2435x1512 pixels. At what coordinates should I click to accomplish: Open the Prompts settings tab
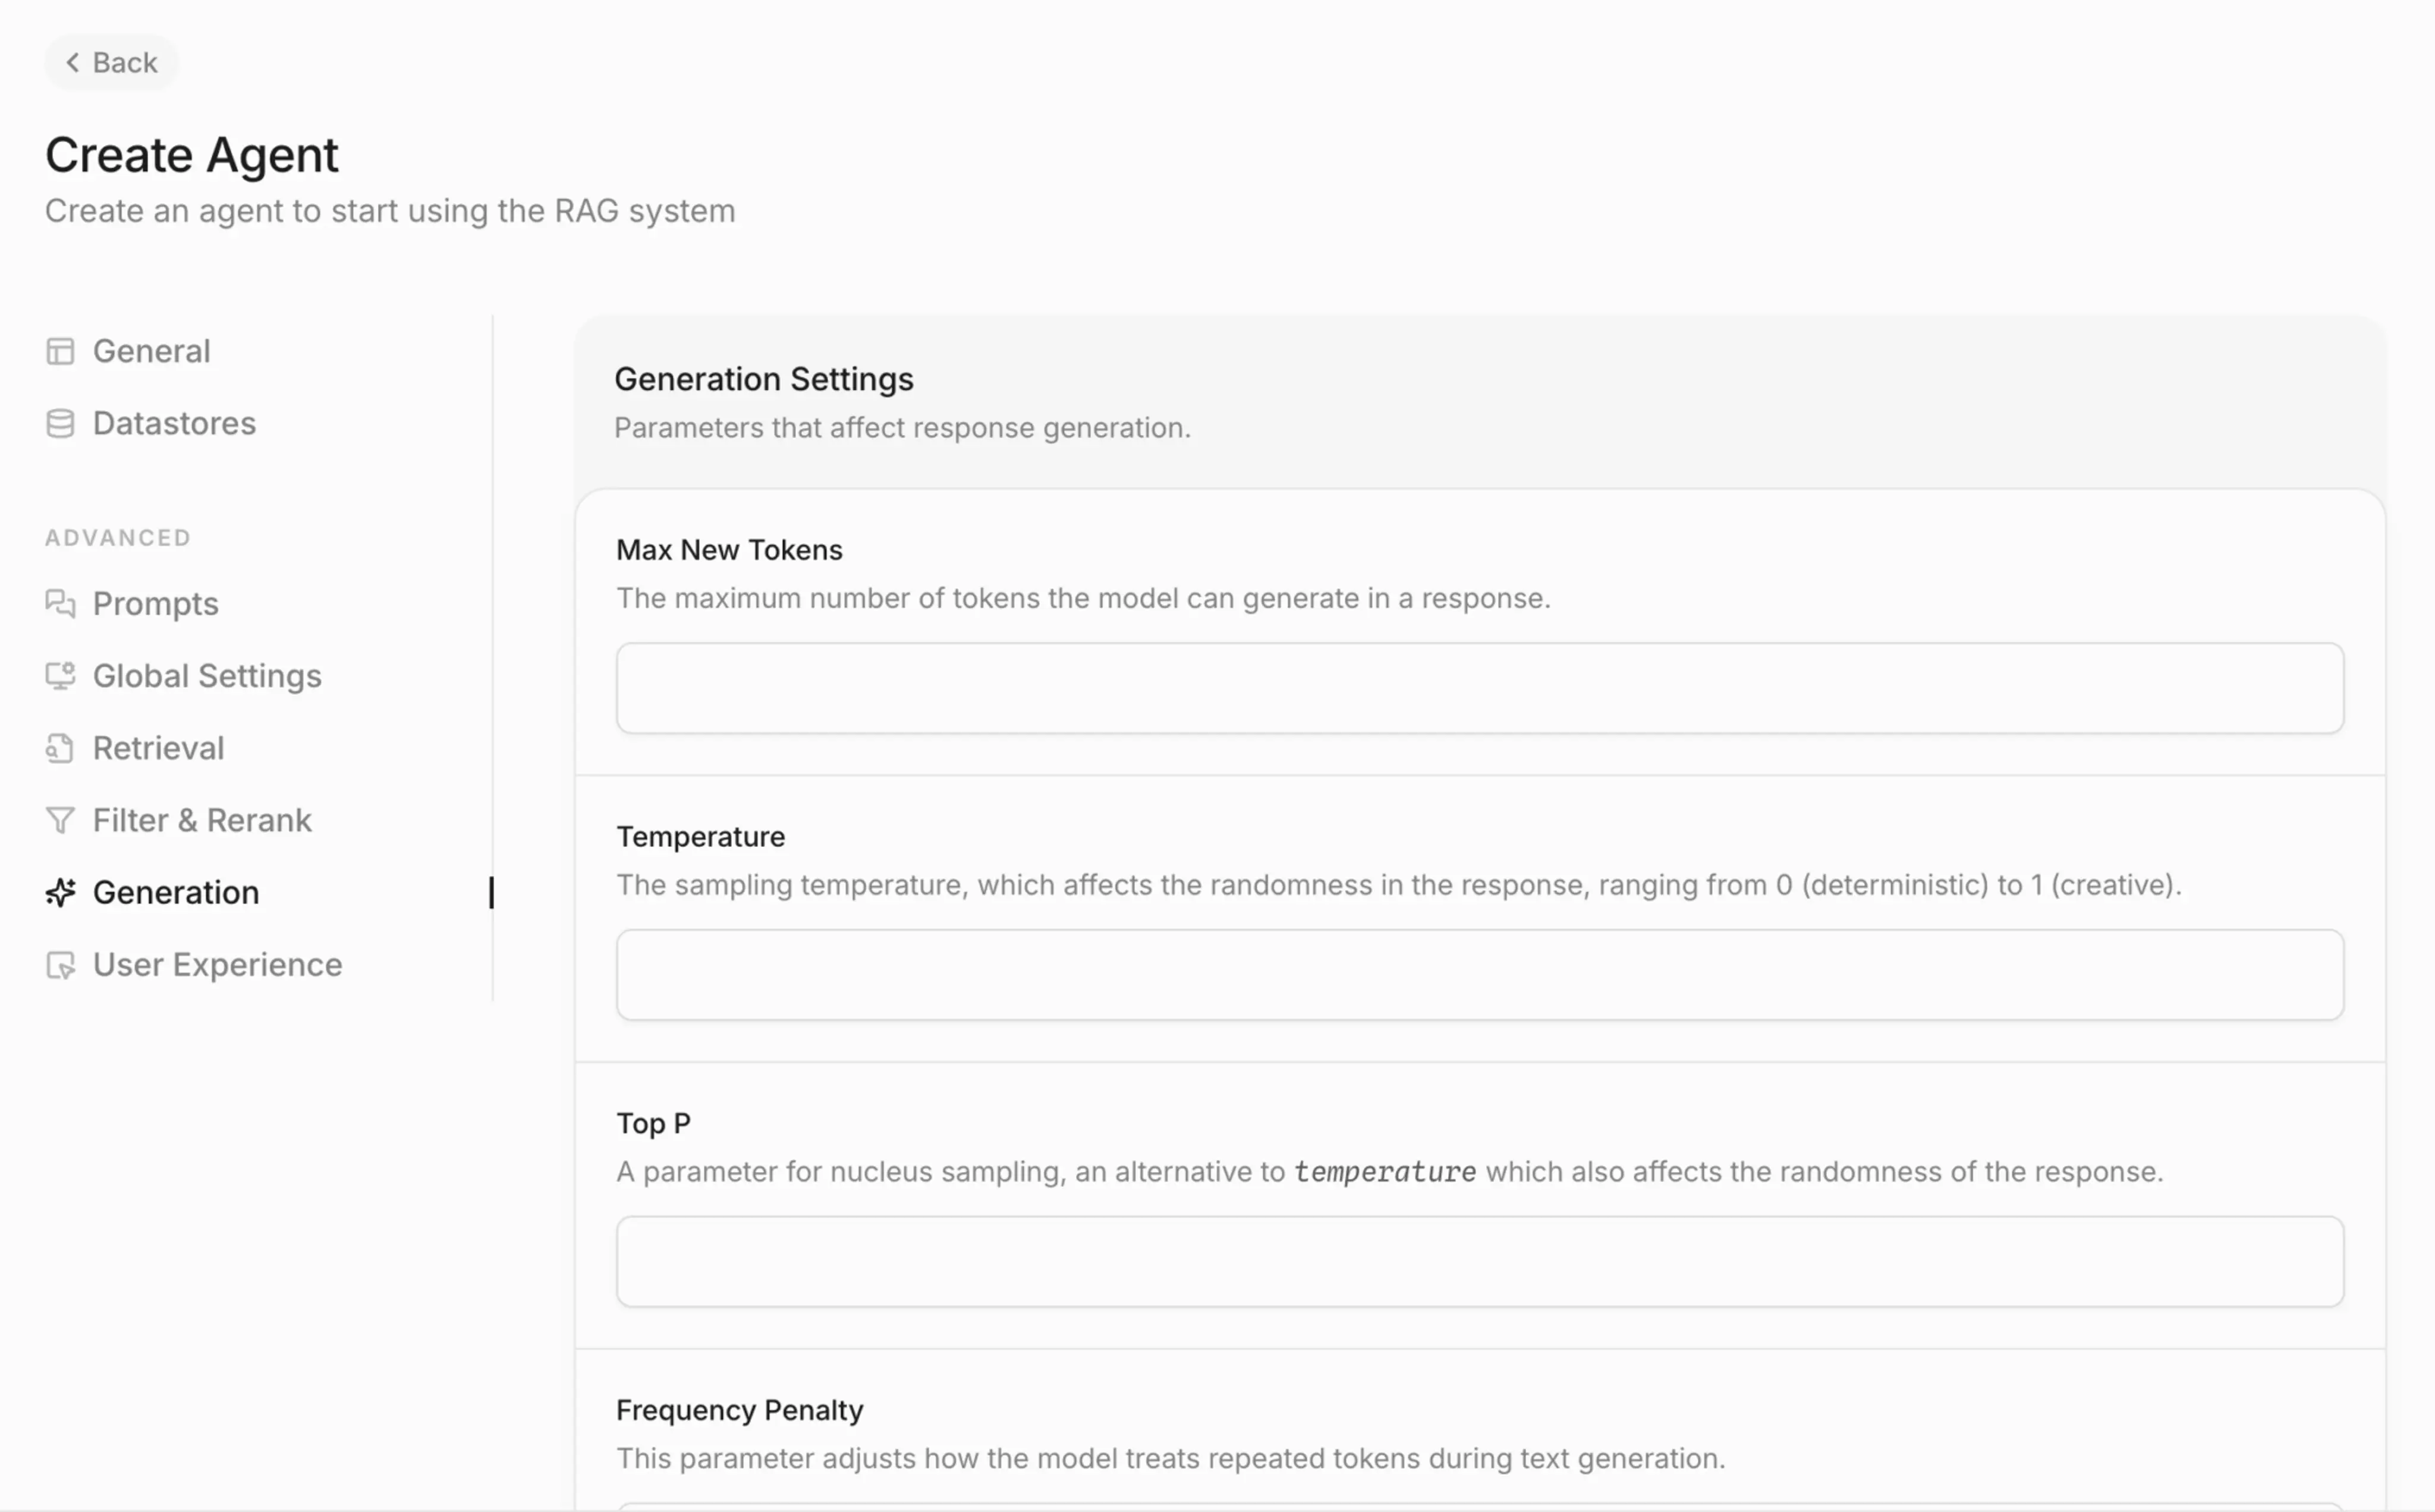coord(155,604)
